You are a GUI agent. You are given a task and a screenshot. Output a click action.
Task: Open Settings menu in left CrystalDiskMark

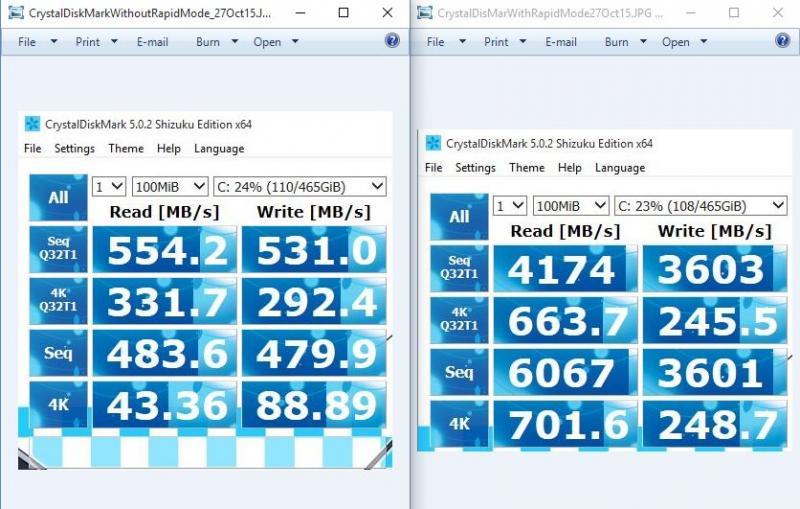[74, 148]
